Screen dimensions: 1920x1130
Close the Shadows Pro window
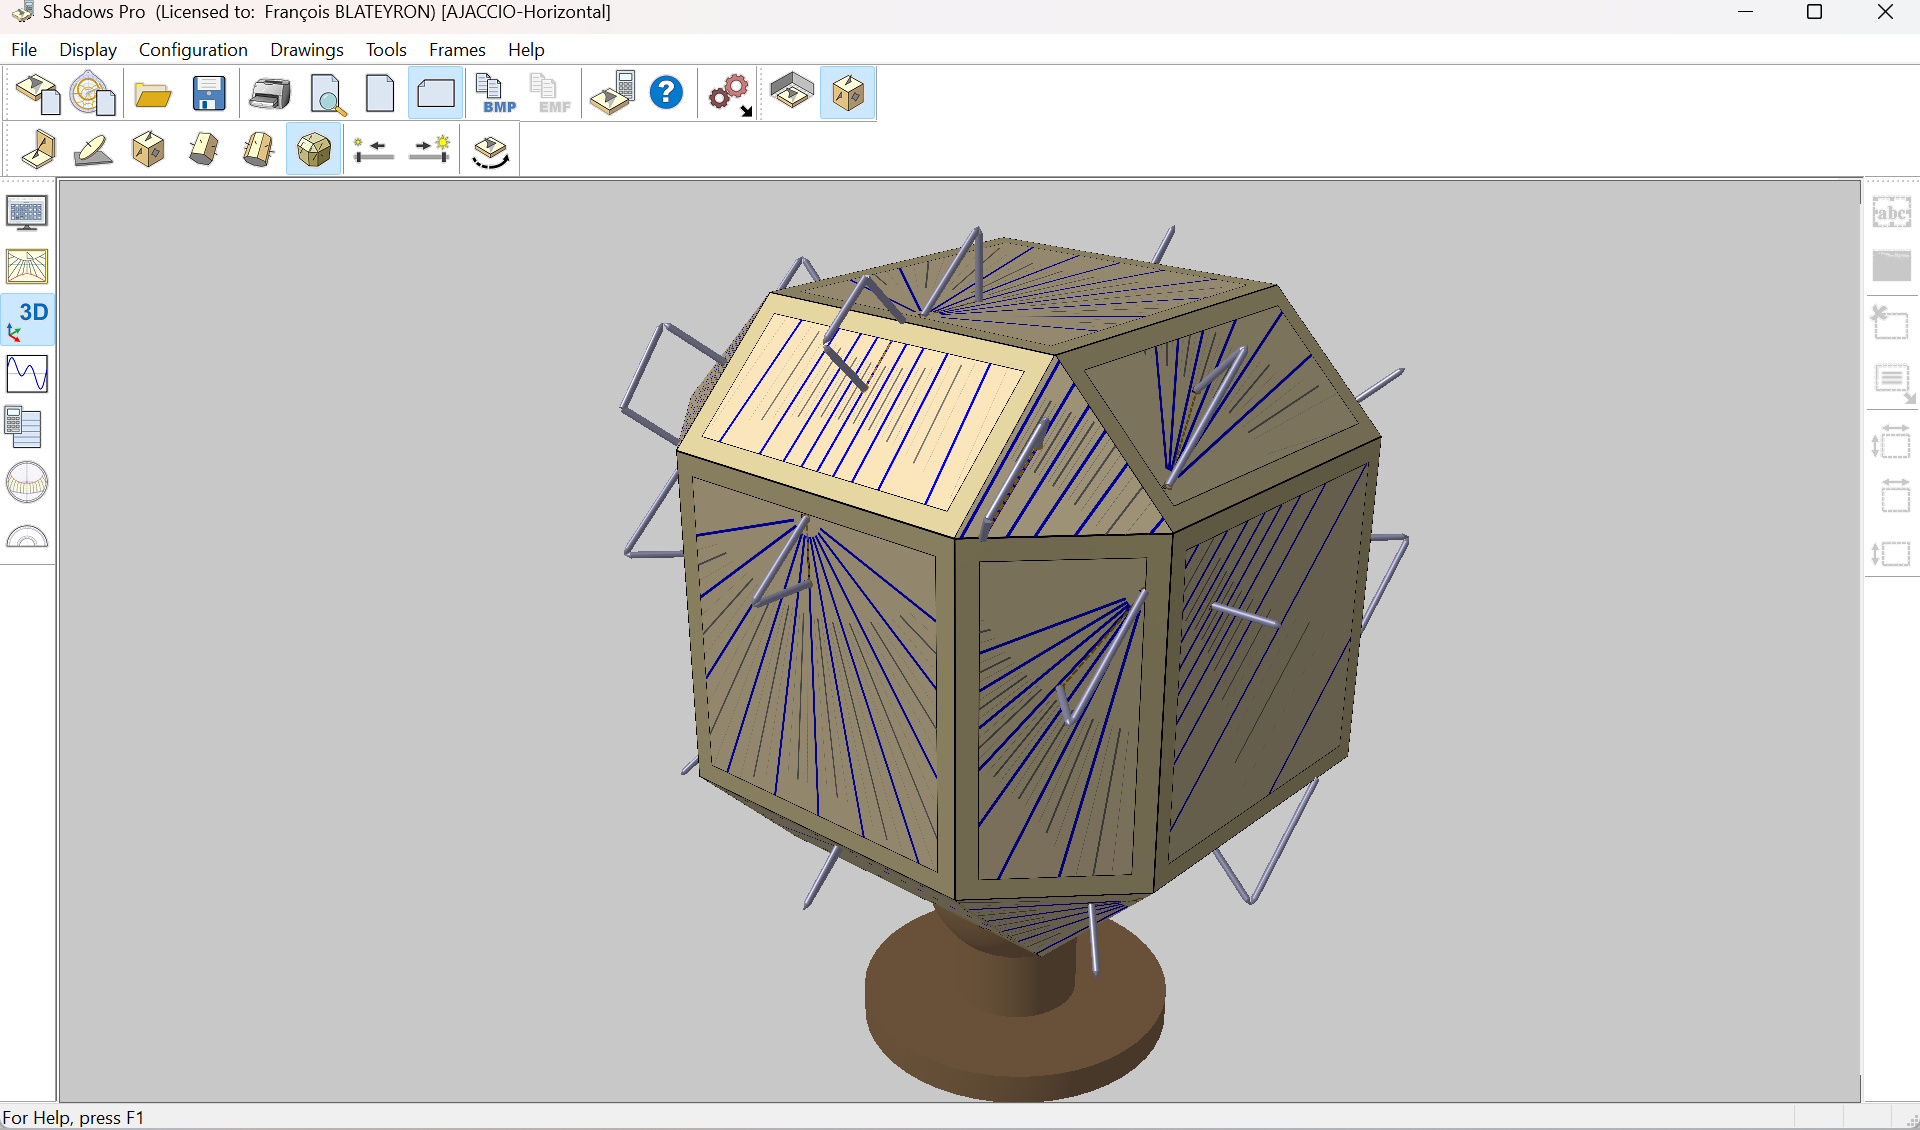point(1885,12)
